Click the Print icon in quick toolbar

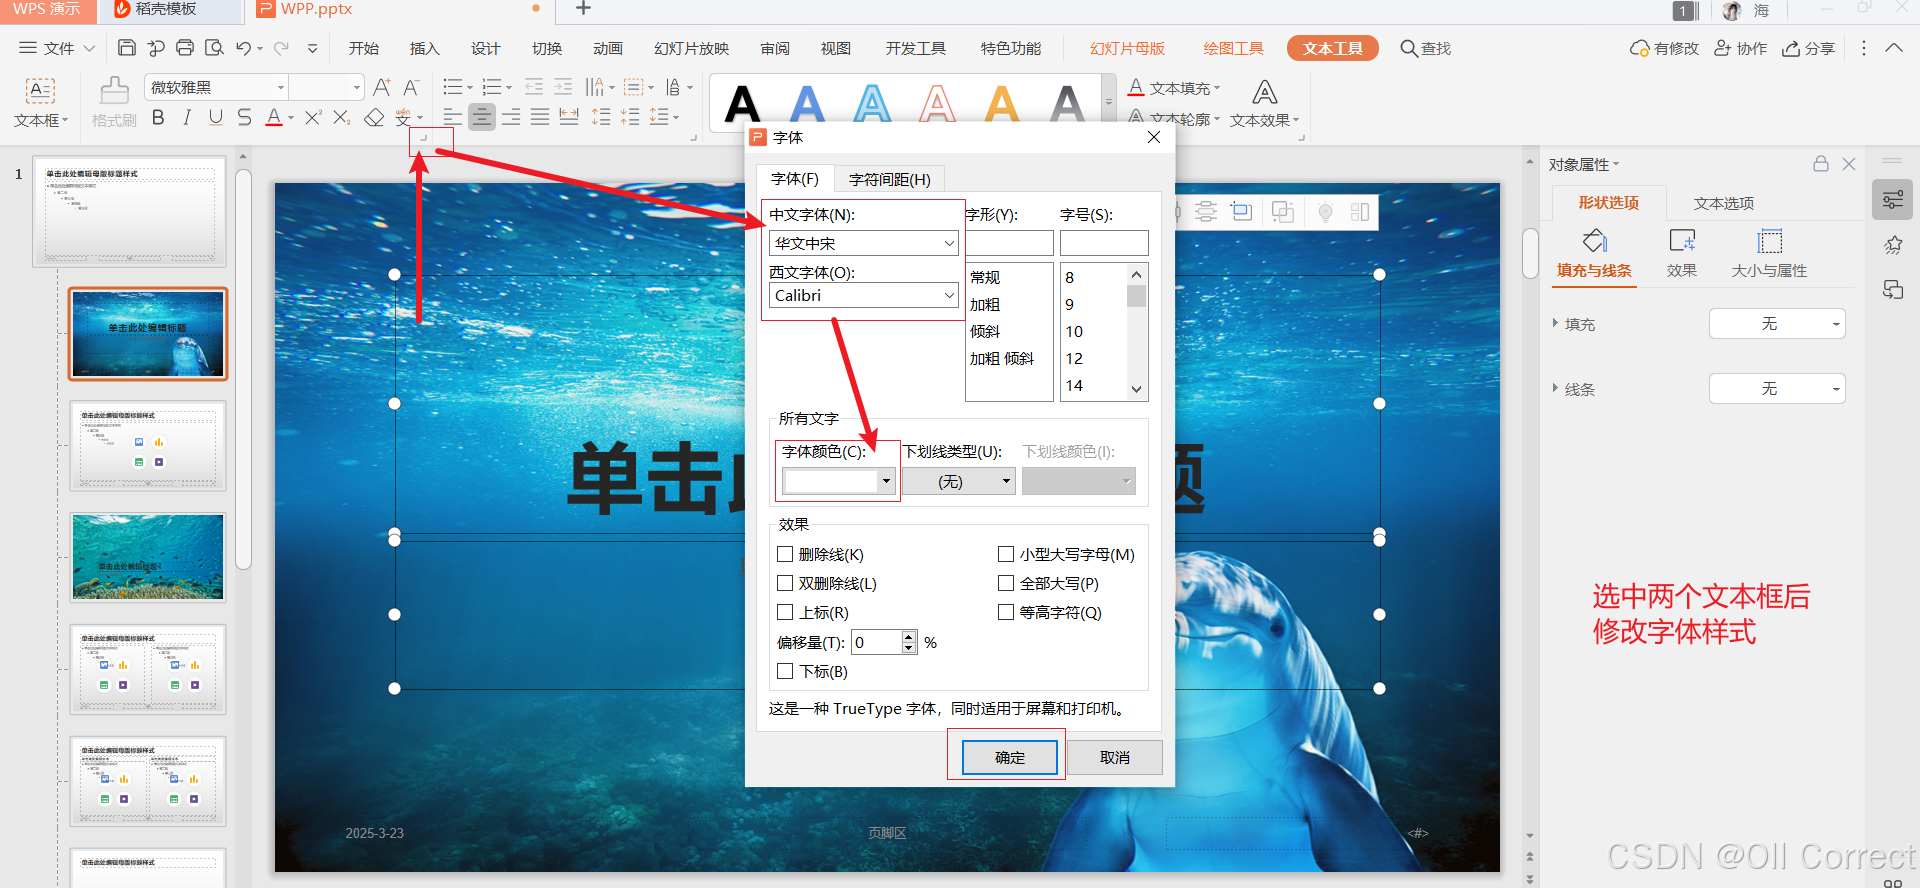(185, 48)
